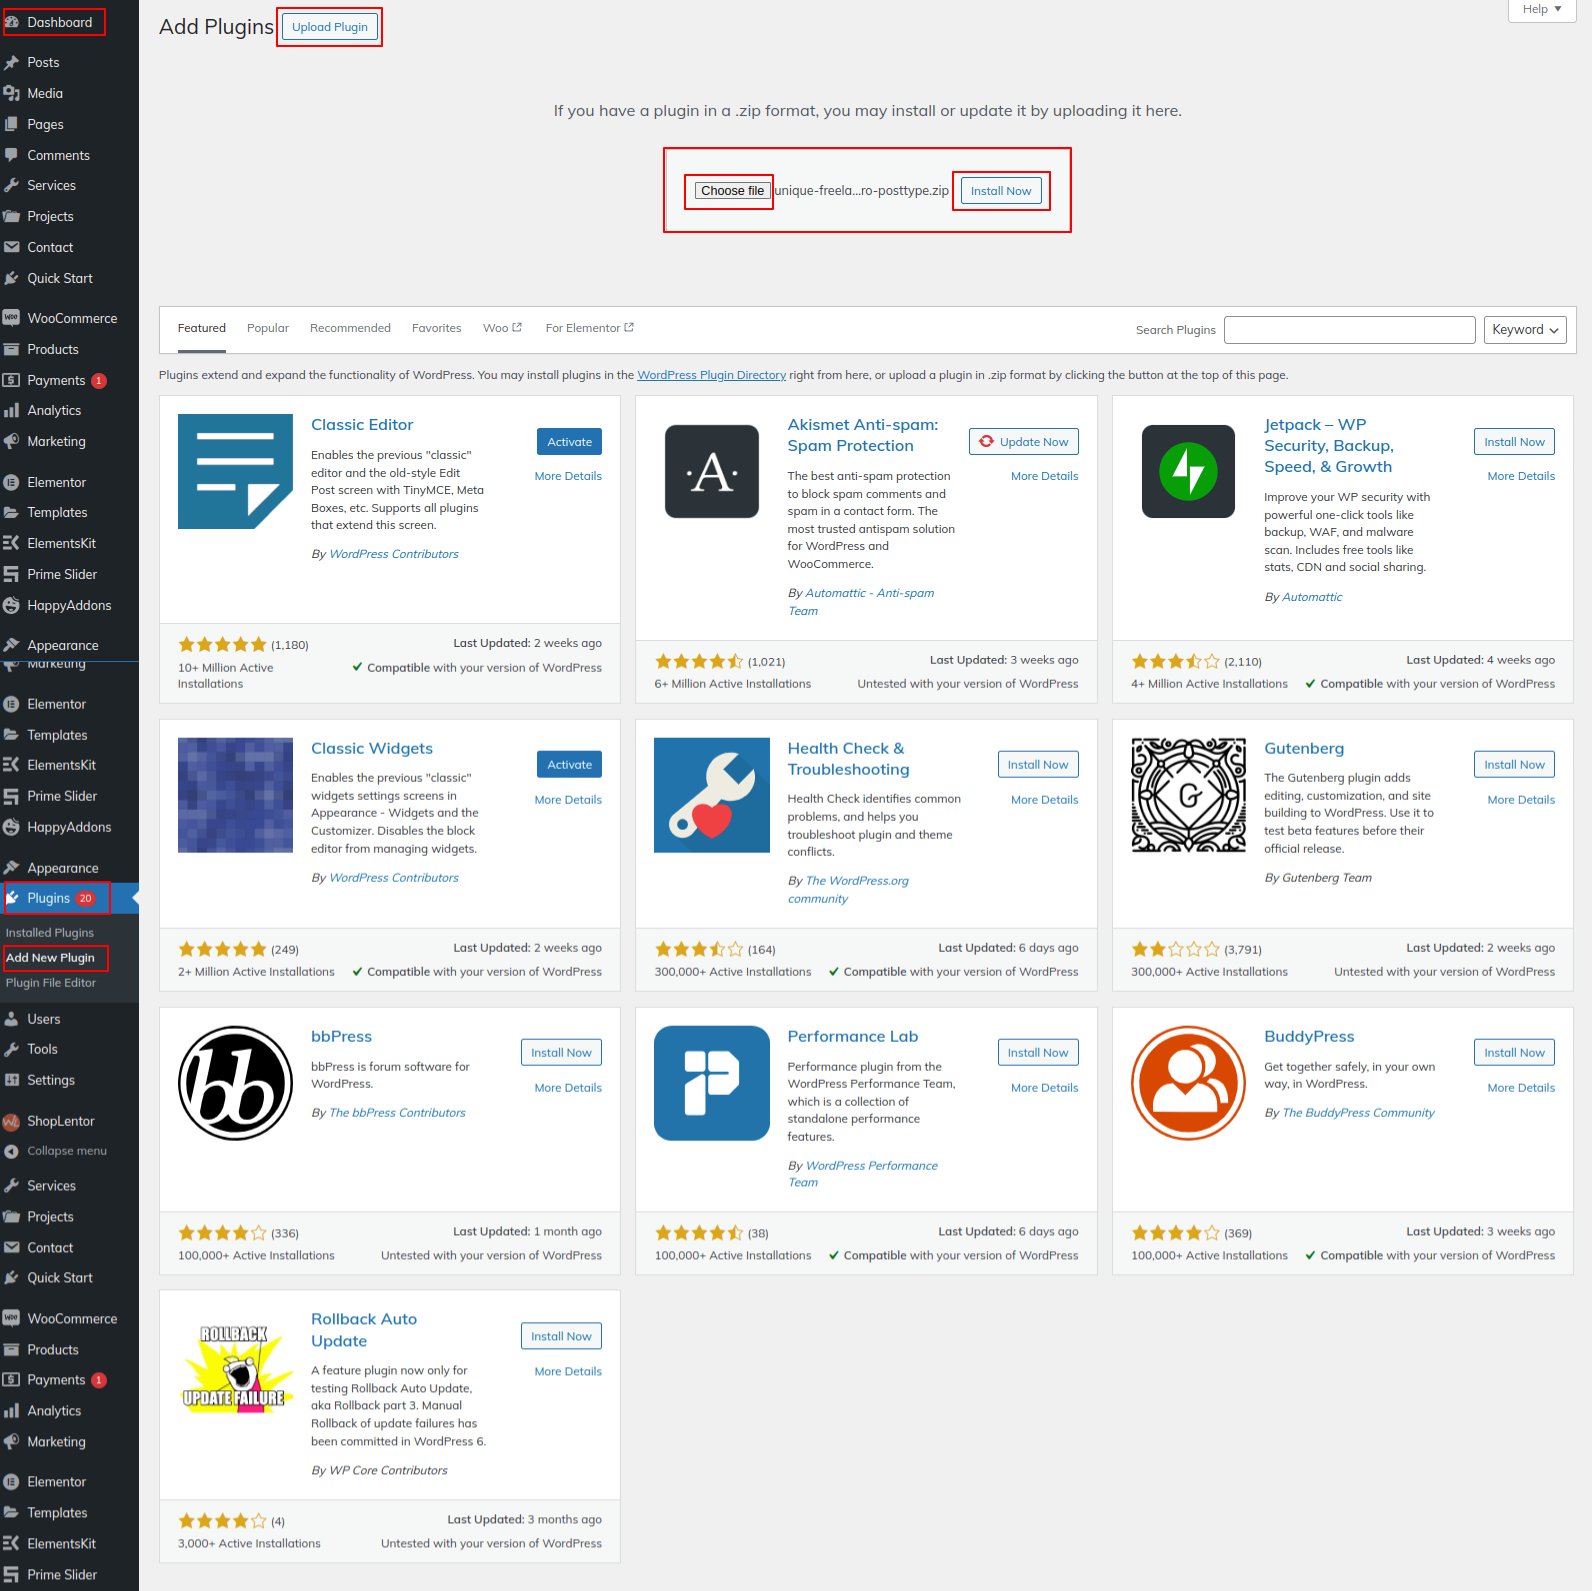The height and width of the screenshot is (1591, 1592).
Task: Click the Performance Lab plugin icon
Action: (x=711, y=1083)
